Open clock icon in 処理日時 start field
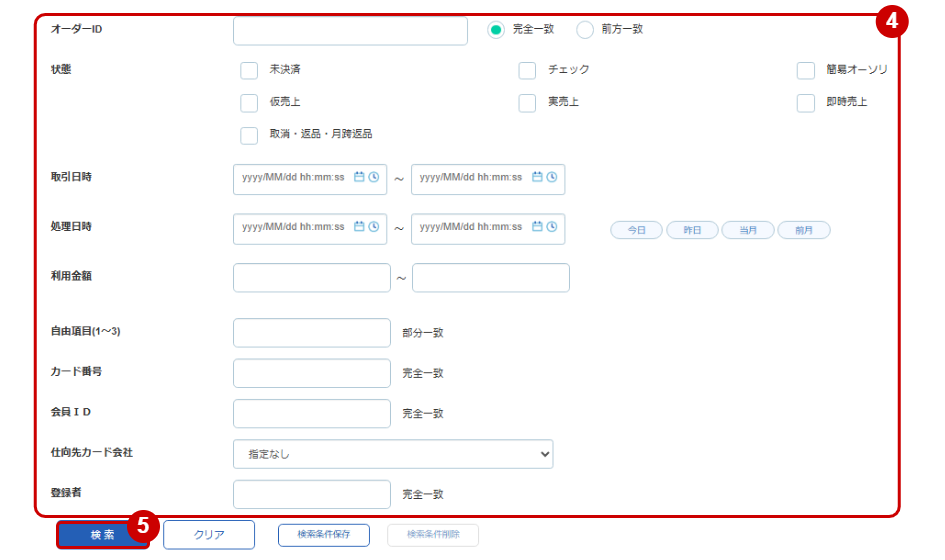 pyautogui.click(x=374, y=227)
